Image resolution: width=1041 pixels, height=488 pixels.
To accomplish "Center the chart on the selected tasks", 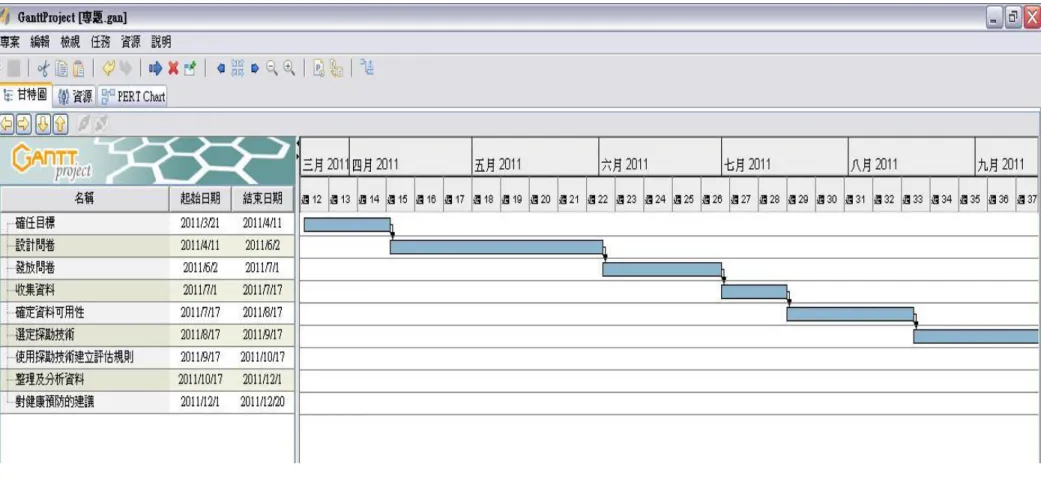I will (238, 68).
